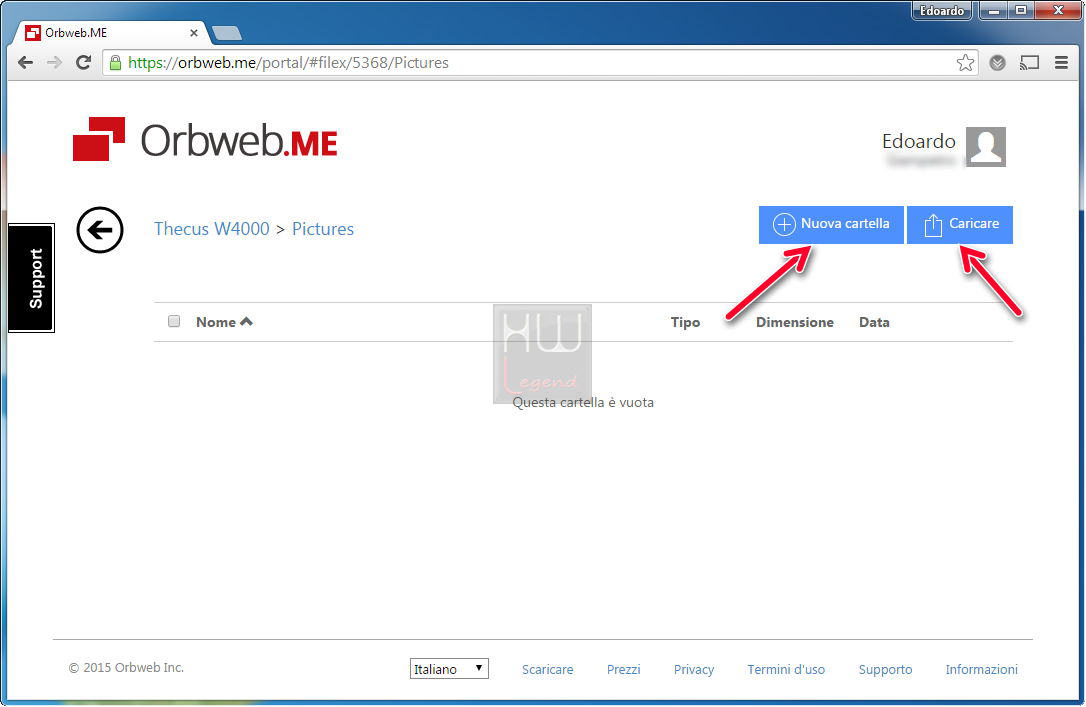The height and width of the screenshot is (707, 1086).
Task: Sort by the Tipo column header
Action: click(x=685, y=322)
